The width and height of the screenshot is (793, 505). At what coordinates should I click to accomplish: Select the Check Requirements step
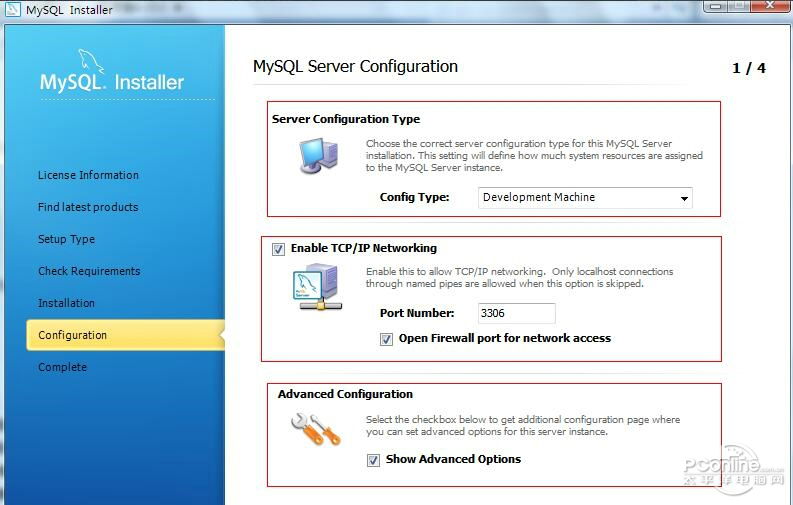(89, 271)
